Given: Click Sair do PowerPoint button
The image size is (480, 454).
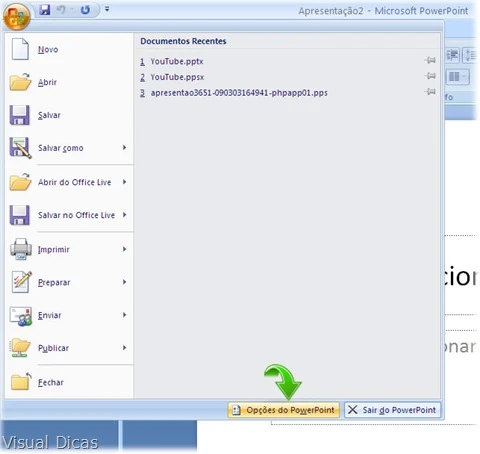Looking at the screenshot, I should (392, 410).
